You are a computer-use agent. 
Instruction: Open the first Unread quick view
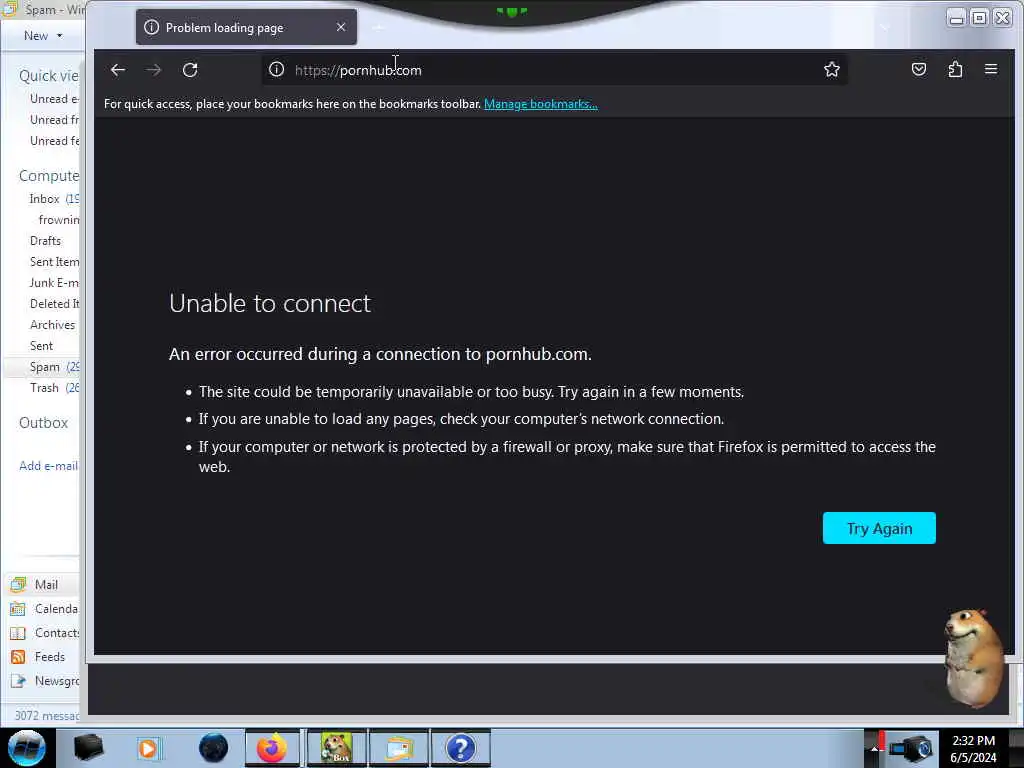[54, 99]
